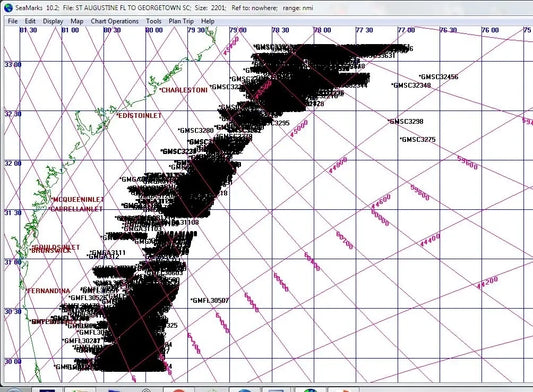Select the GMFL30507 mark on chart

[x=210, y=301]
